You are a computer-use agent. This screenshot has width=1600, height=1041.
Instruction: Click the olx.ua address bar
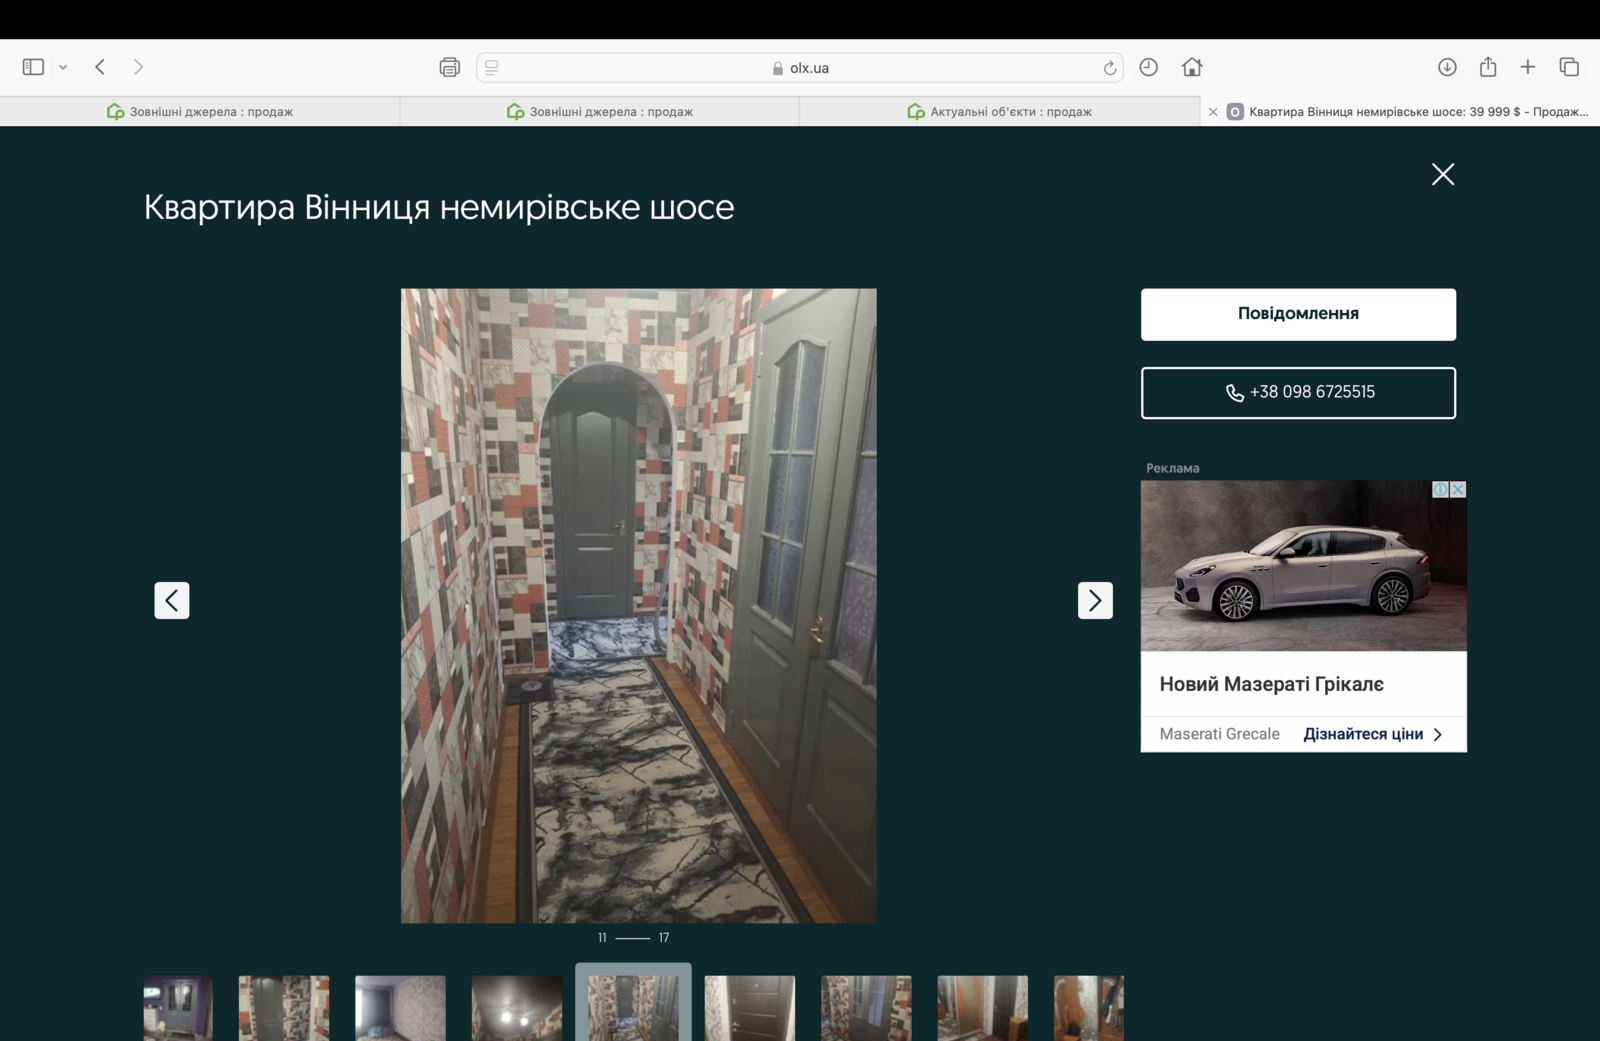coord(800,68)
